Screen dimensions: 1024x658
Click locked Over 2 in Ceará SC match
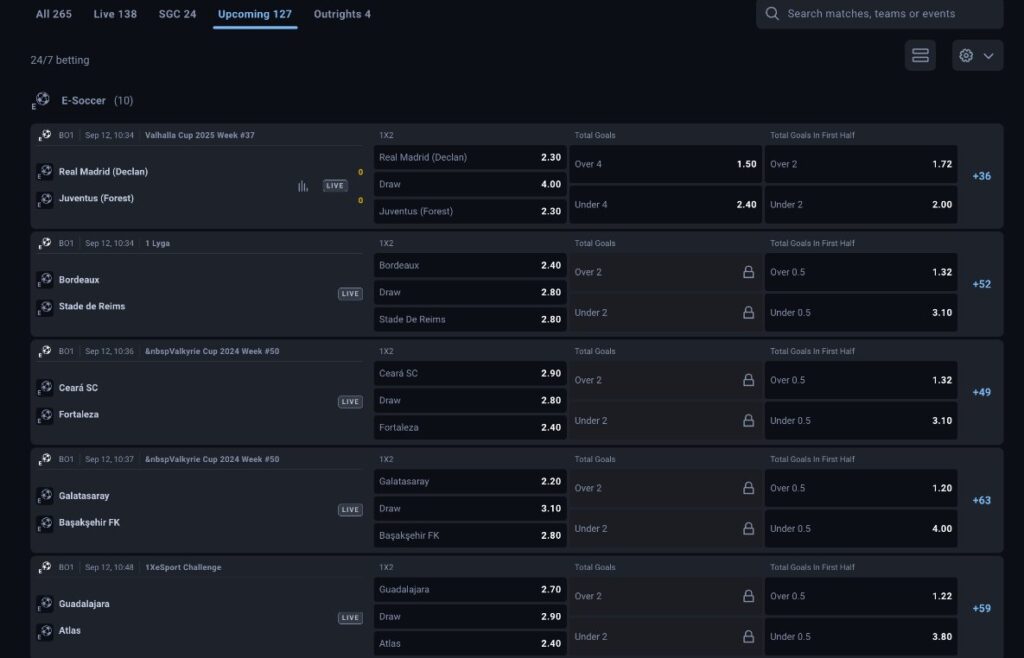[665, 380]
